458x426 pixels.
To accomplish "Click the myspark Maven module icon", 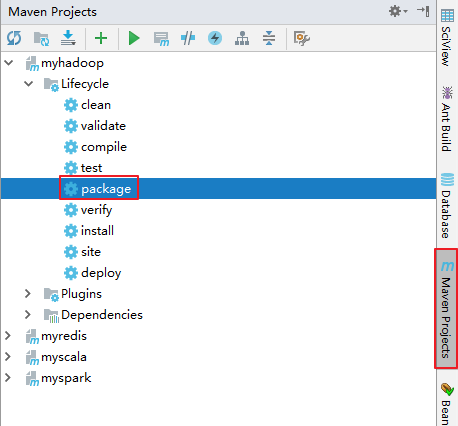I will click(32, 379).
